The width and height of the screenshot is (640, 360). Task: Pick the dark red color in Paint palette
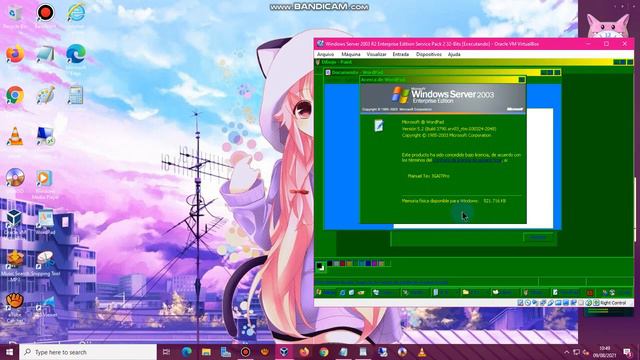click(x=342, y=264)
